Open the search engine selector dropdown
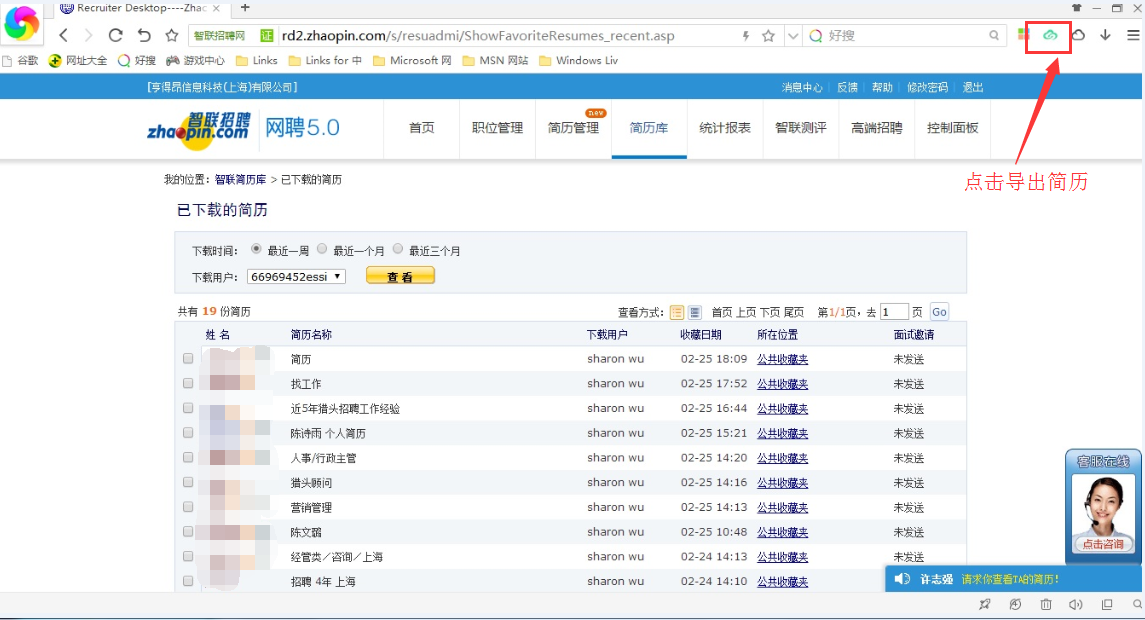This screenshot has width=1145, height=620. coord(816,35)
